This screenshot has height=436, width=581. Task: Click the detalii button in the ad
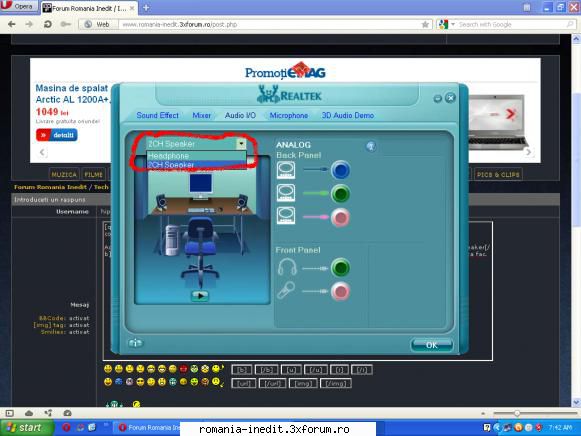(x=57, y=135)
